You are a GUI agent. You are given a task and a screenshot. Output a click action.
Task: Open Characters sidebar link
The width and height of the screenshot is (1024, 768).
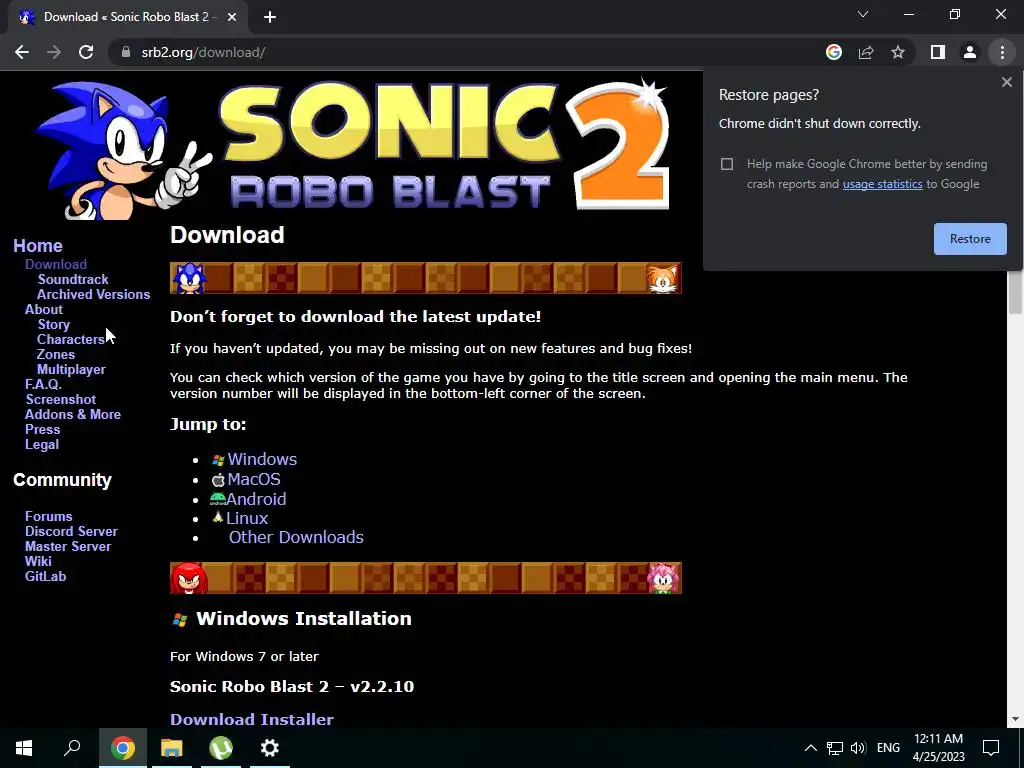71,340
